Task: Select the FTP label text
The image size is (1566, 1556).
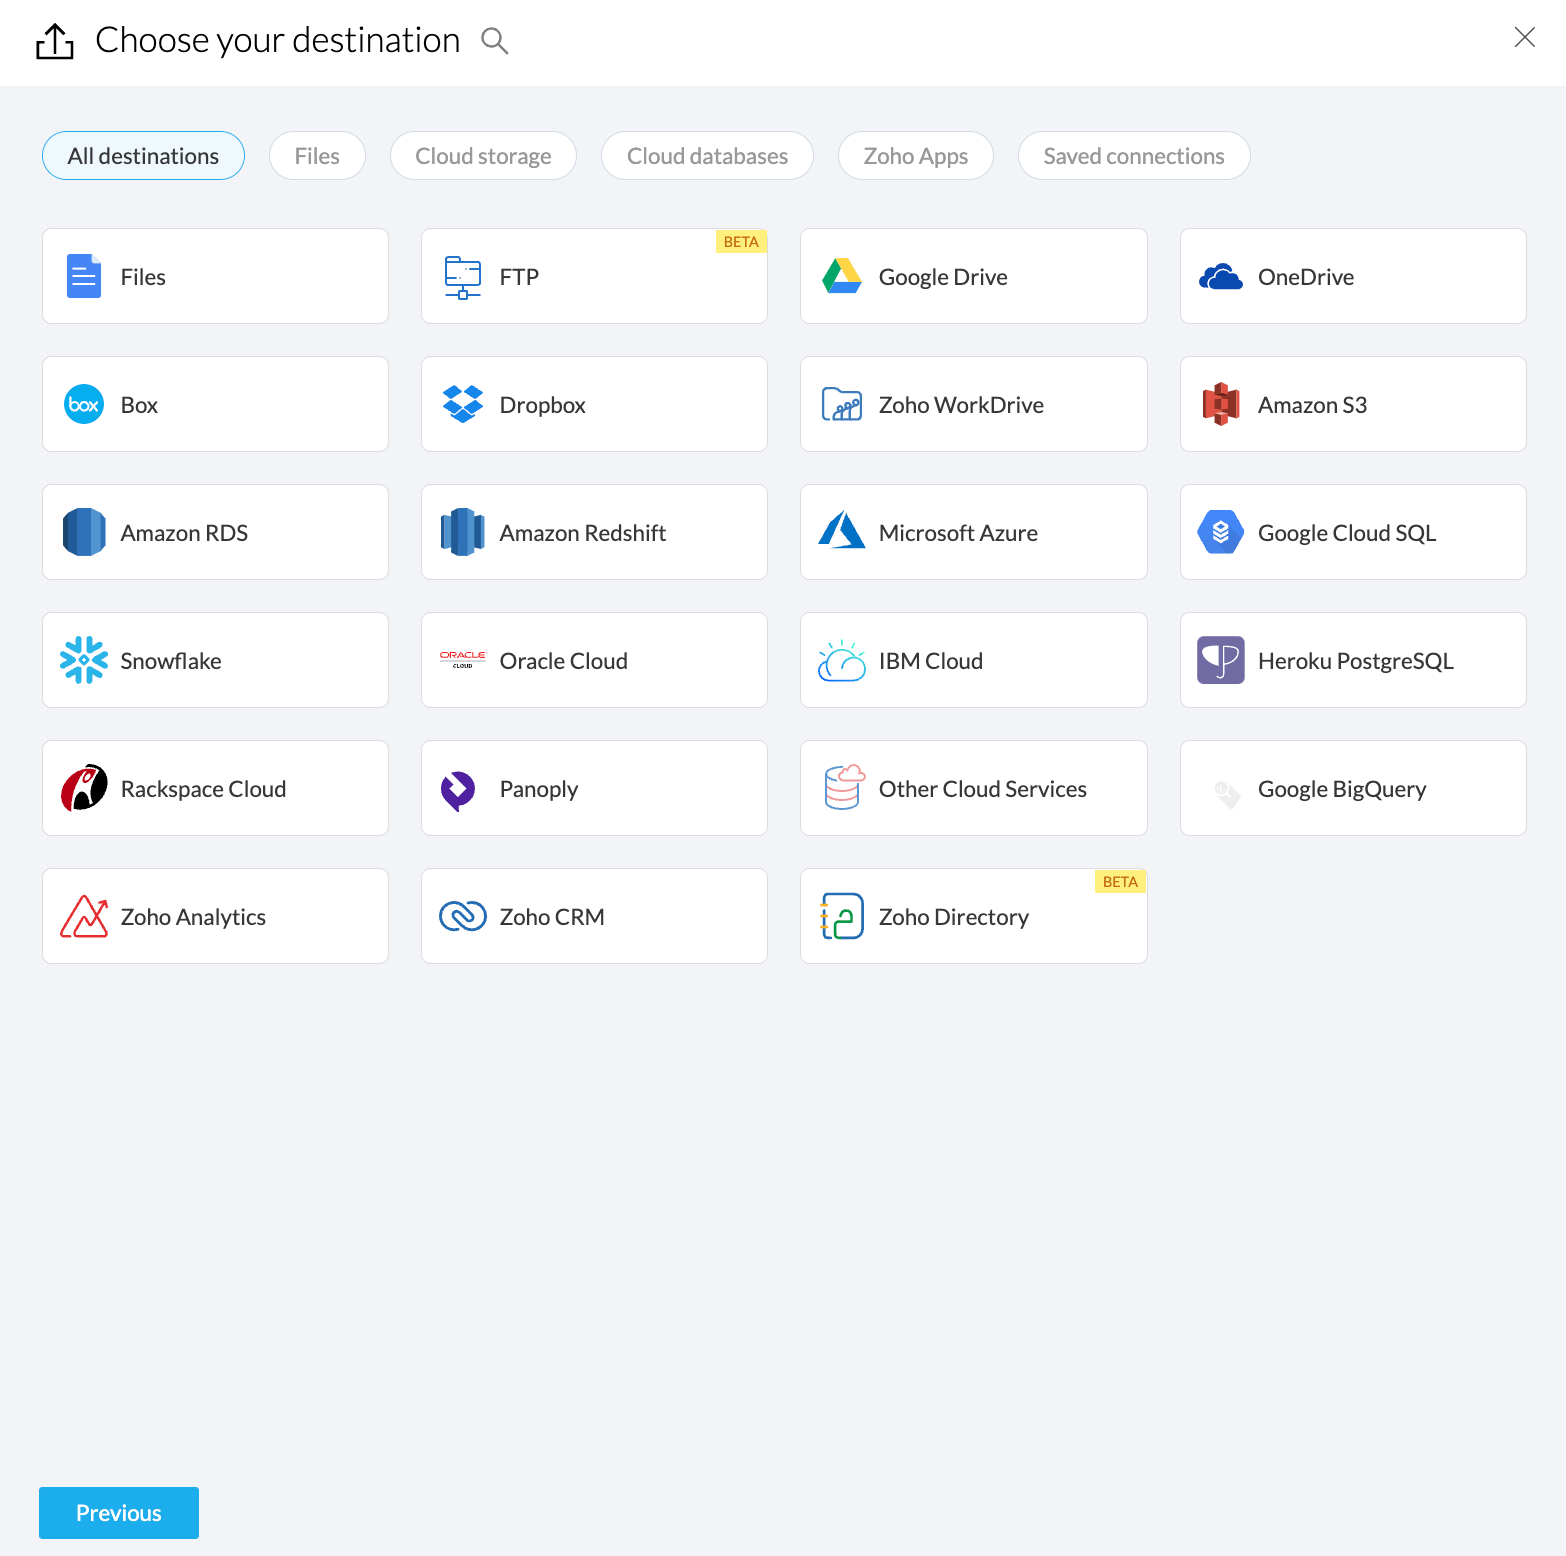Action: [519, 277]
